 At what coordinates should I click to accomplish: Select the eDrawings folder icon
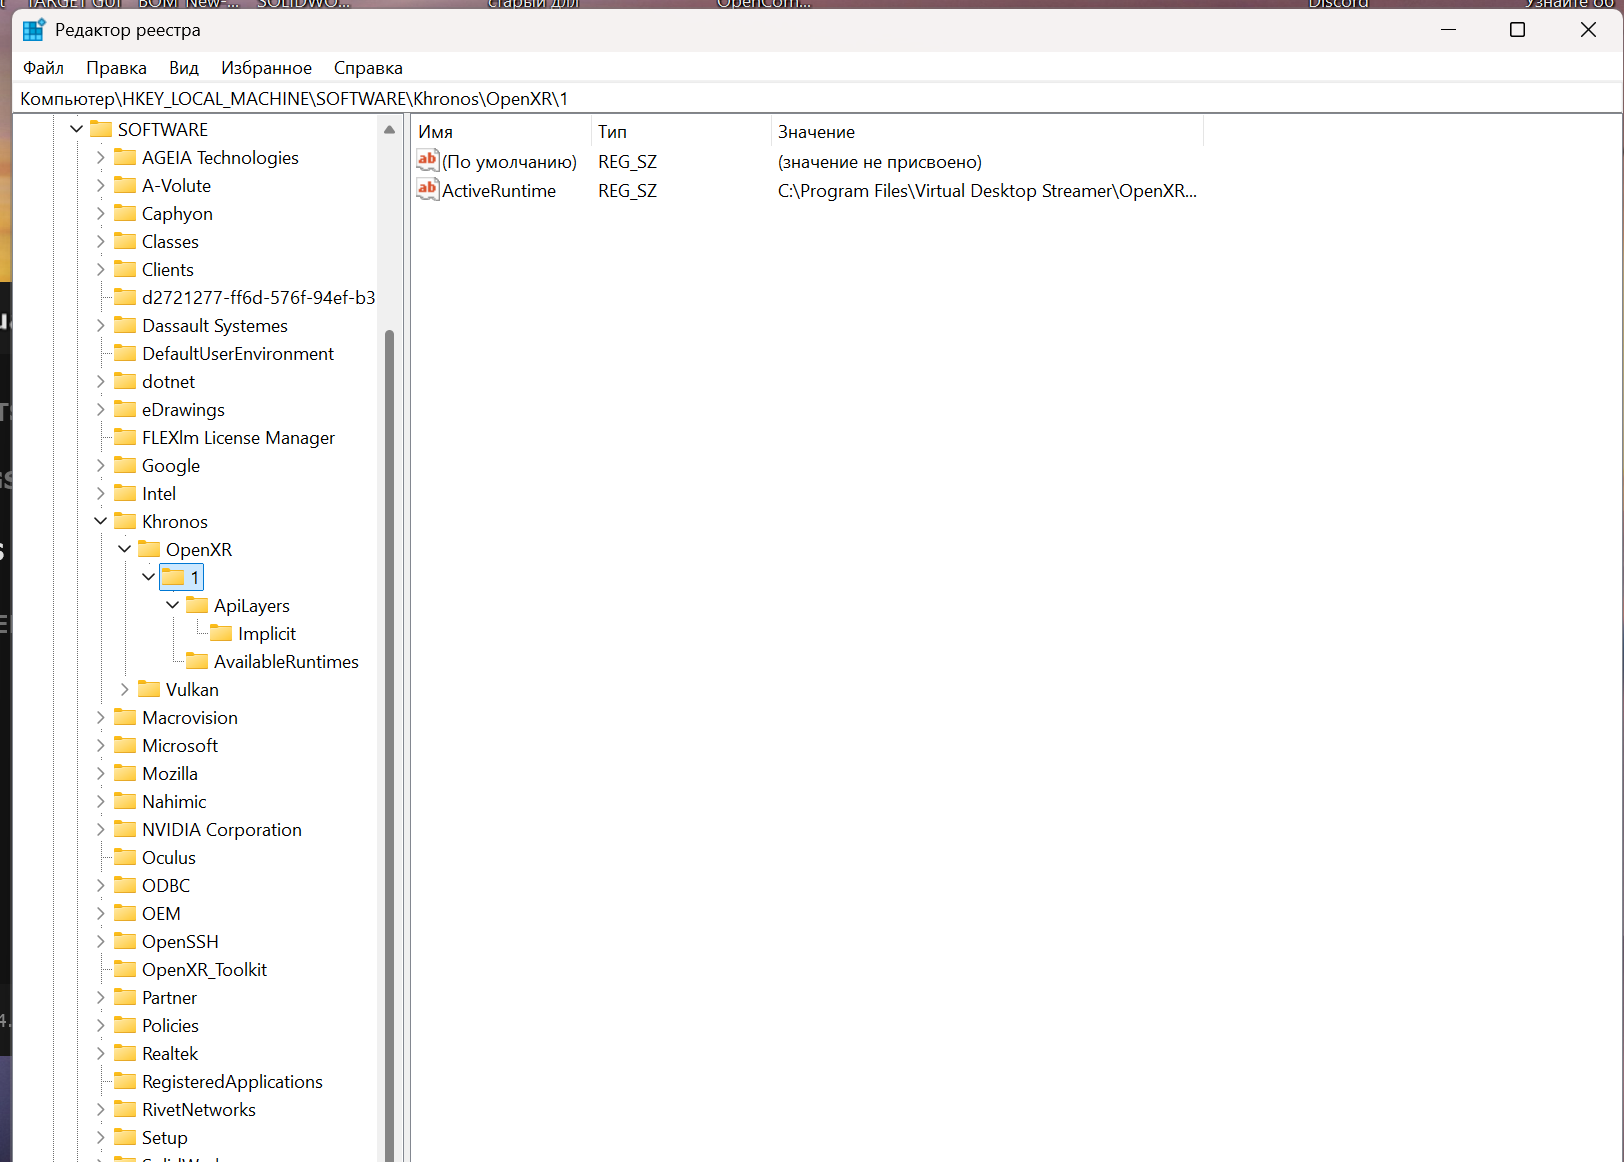[x=125, y=409]
